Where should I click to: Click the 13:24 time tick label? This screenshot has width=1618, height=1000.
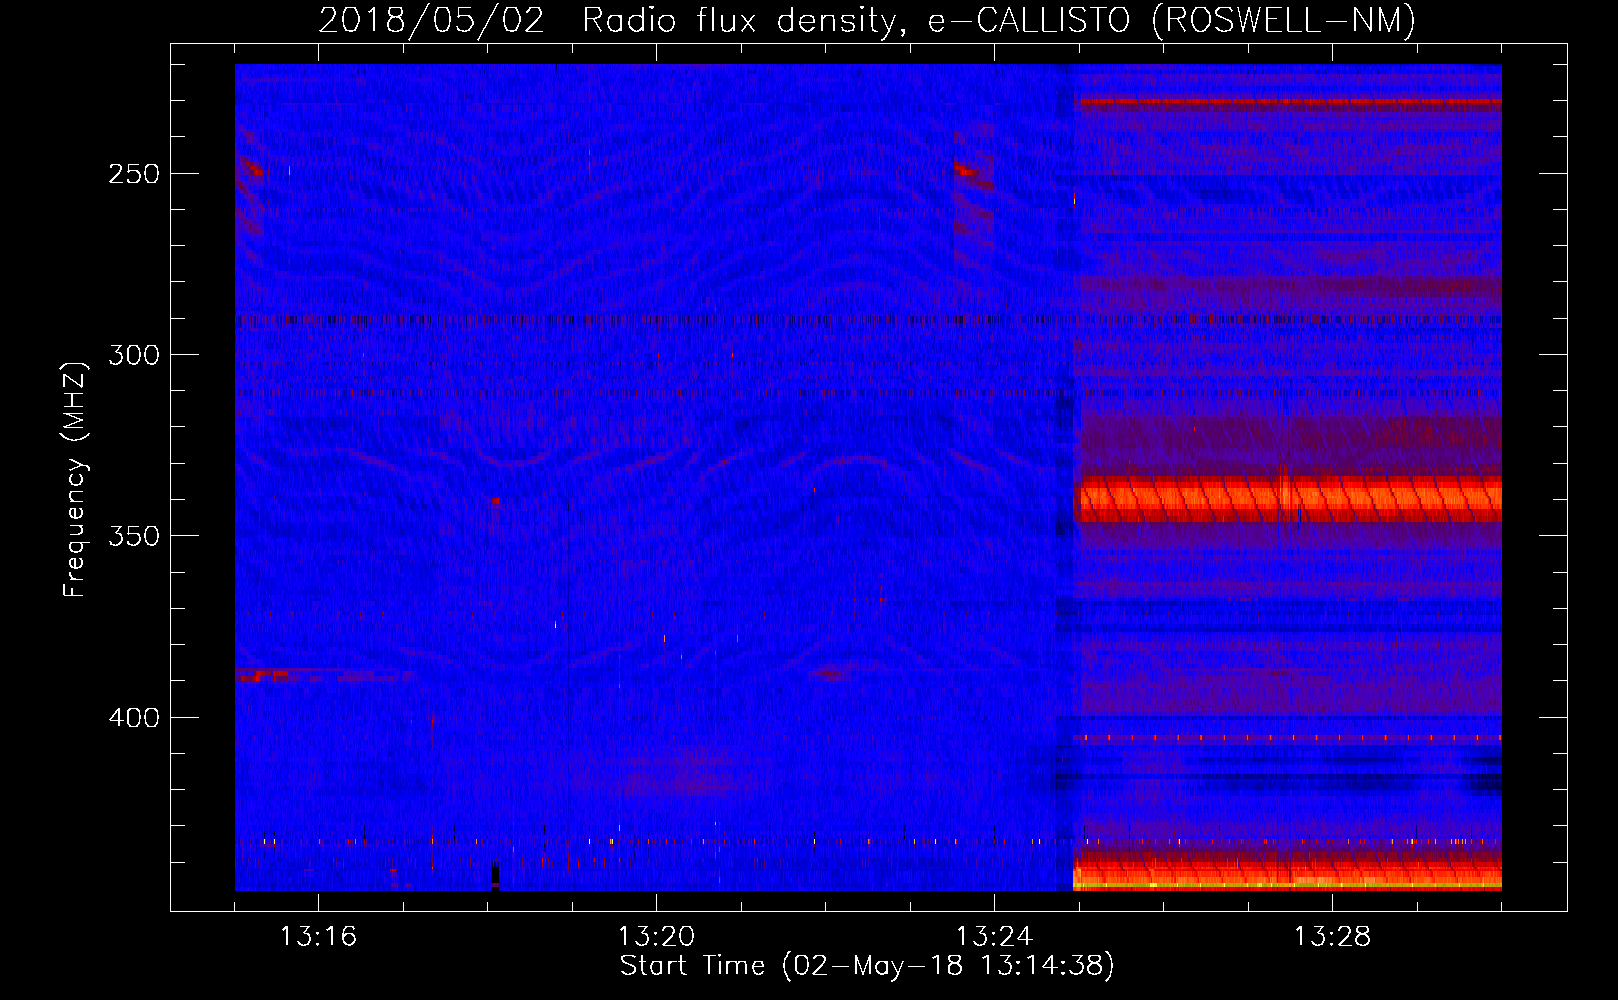coord(994,937)
